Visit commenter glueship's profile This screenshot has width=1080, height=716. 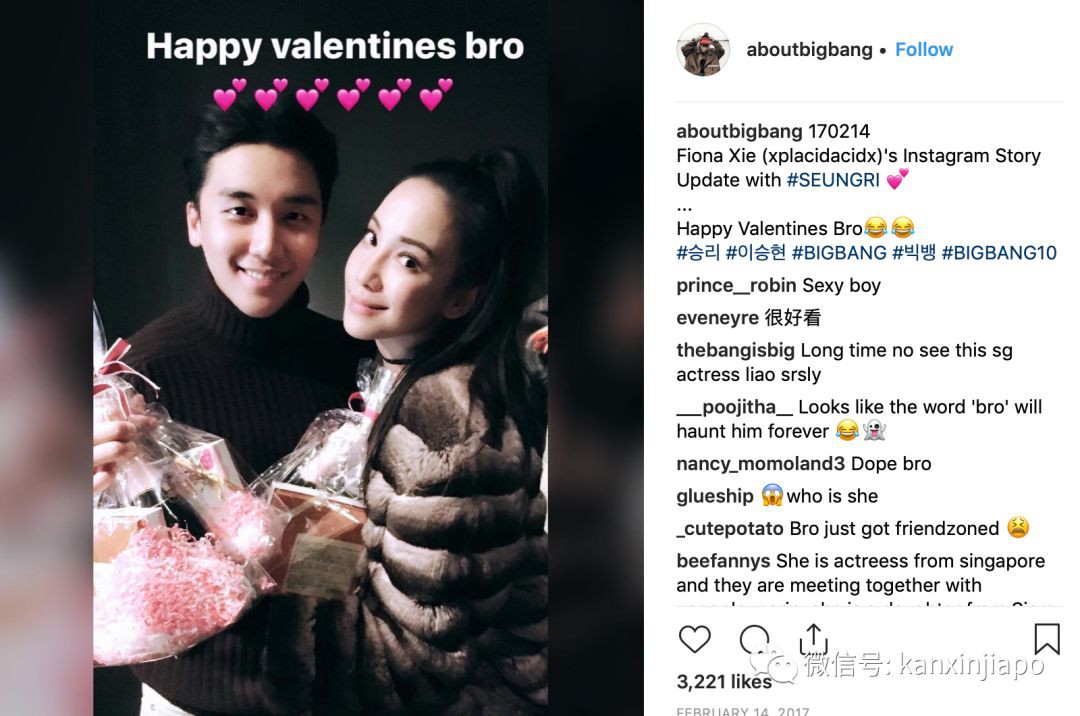(715, 496)
